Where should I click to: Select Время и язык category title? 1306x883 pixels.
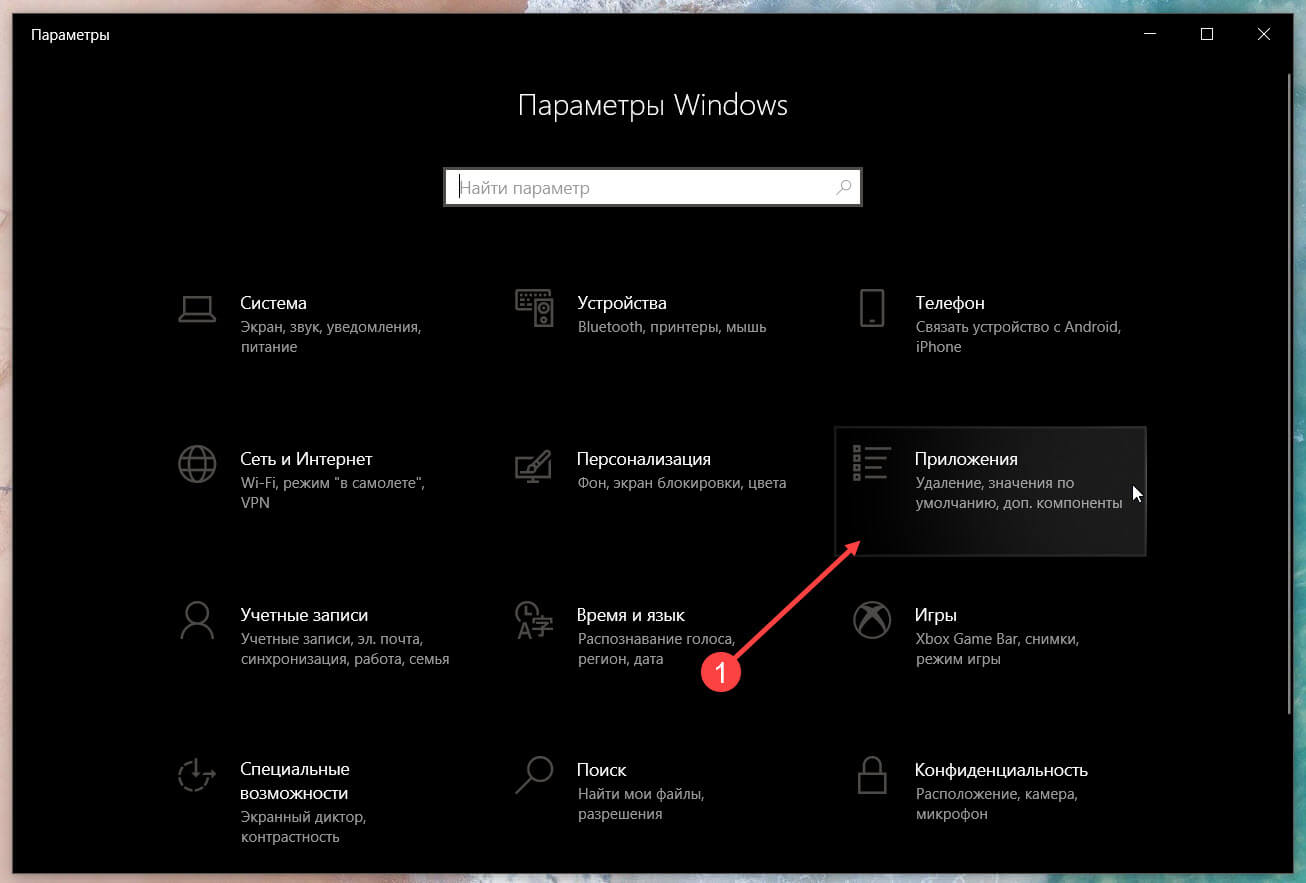click(631, 615)
